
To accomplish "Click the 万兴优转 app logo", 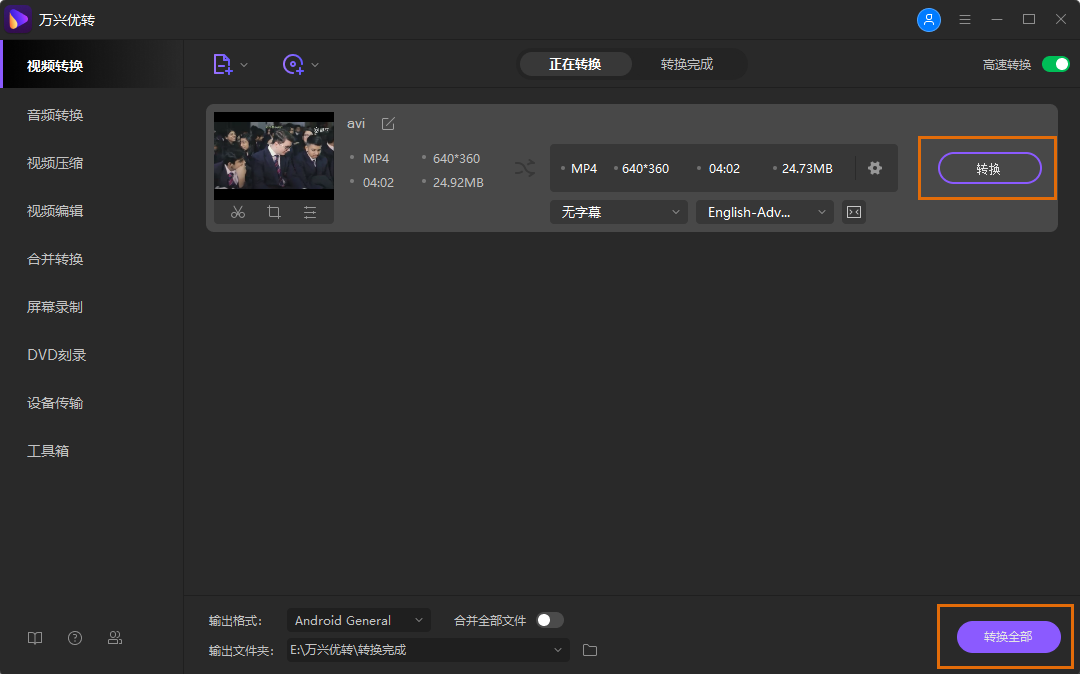I will pos(19,19).
